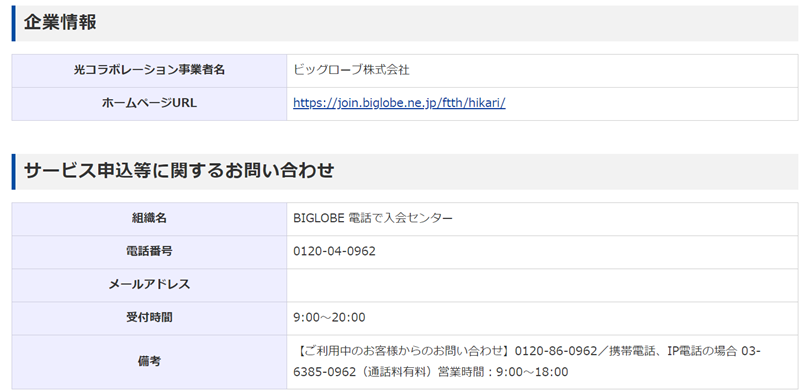Click the 組織名 label cell
This screenshot has width=800, height=391.
149,218
